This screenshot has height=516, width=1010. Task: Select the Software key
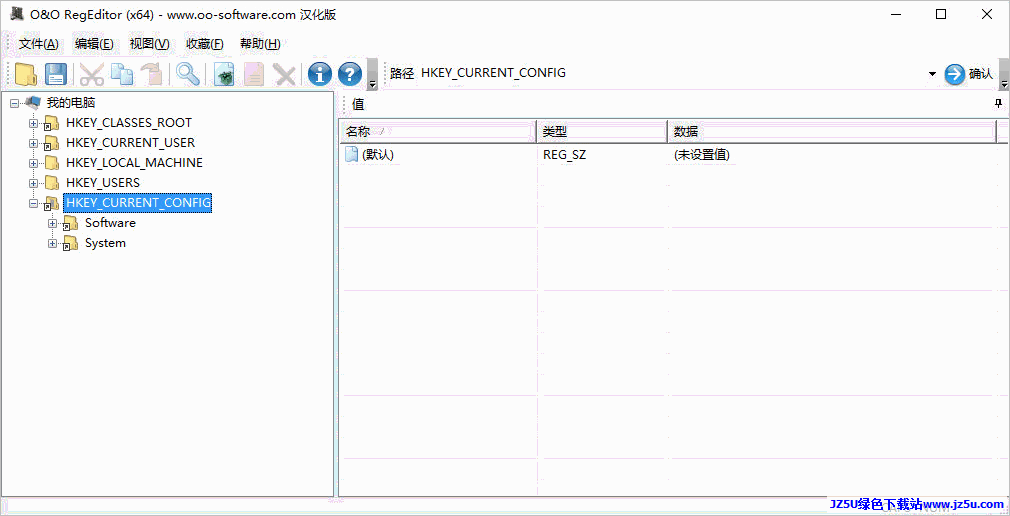click(110, 222)
